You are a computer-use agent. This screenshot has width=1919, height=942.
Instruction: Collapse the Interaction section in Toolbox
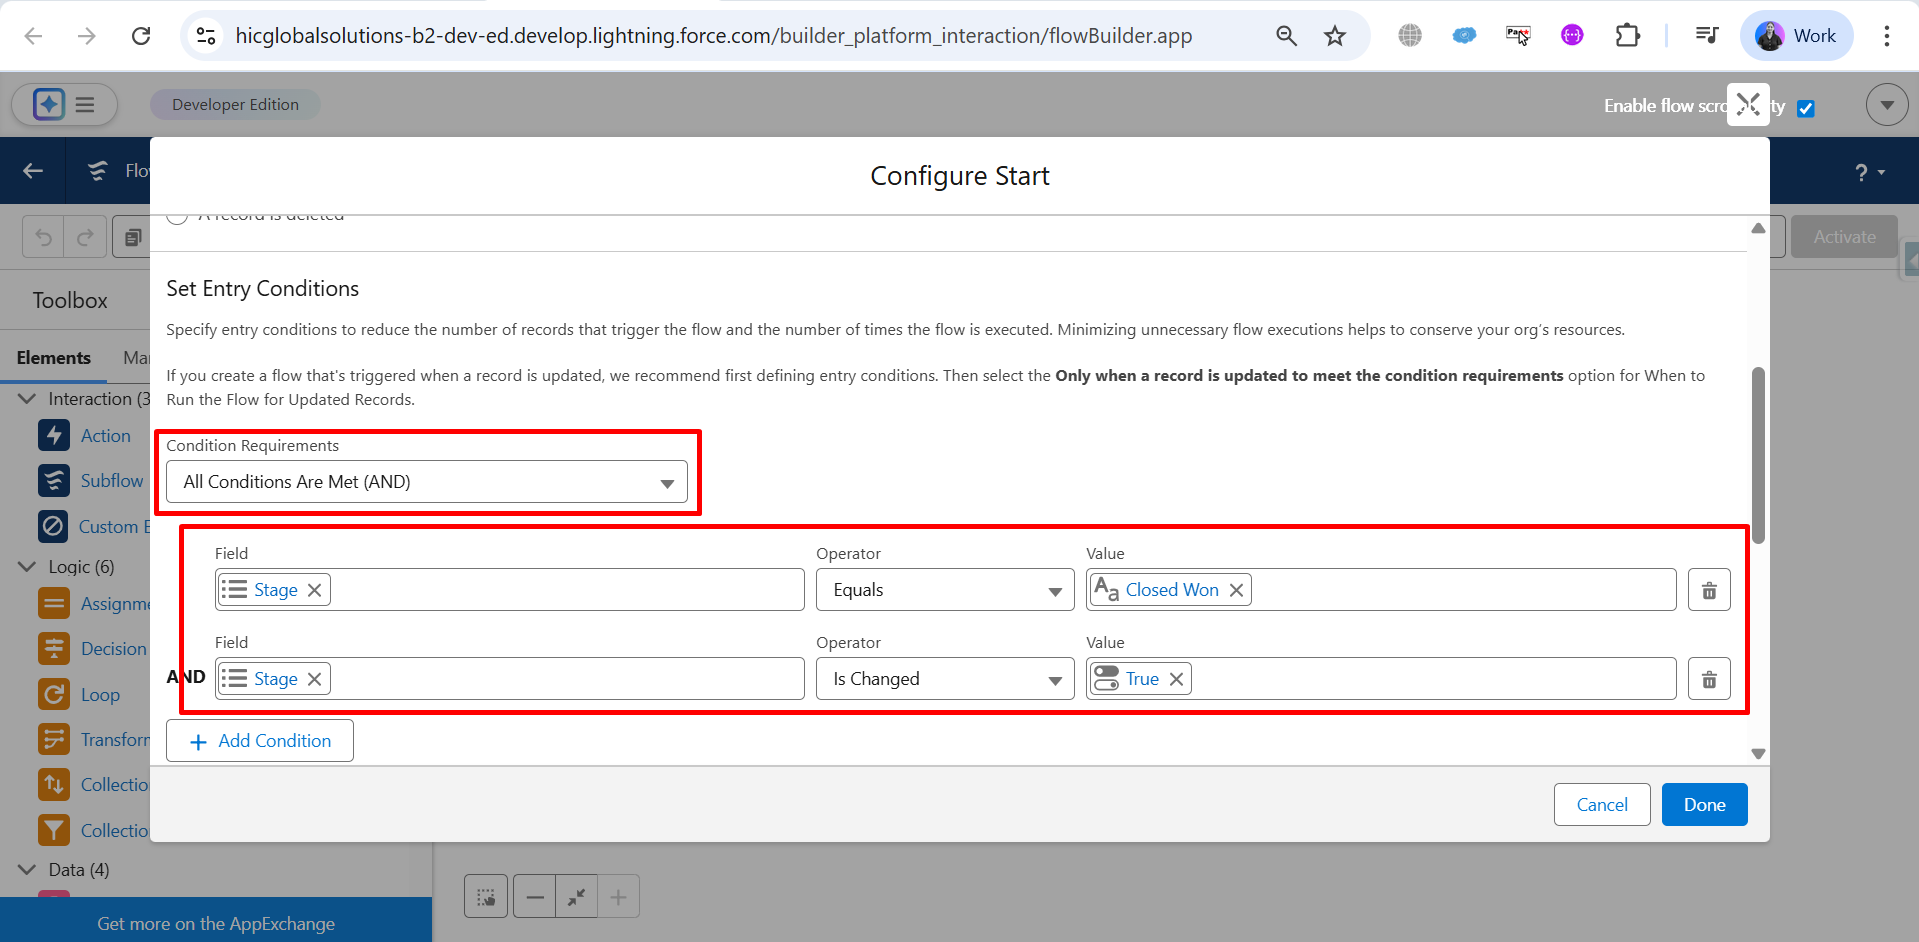27,399
